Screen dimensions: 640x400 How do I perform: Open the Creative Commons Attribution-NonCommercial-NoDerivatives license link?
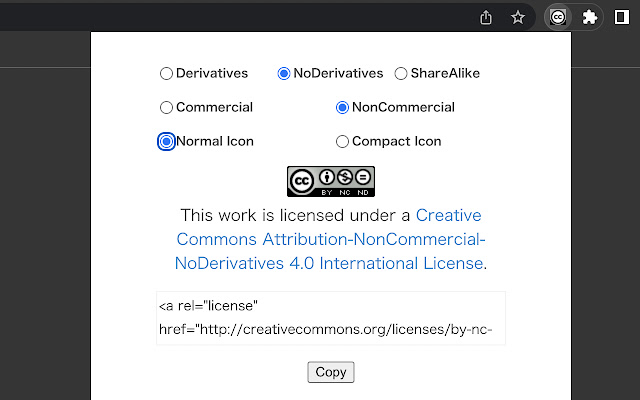330,239
